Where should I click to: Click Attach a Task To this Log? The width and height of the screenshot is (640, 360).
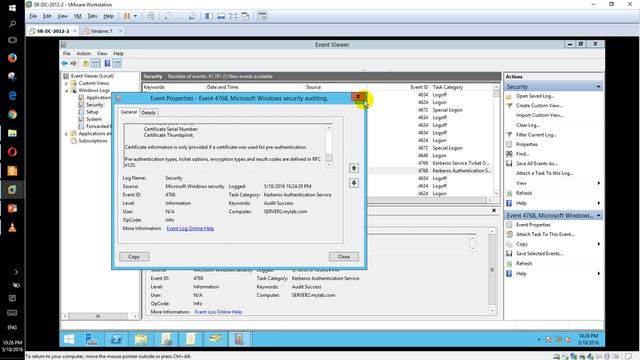pyautogui.click(x=544, y=173)
